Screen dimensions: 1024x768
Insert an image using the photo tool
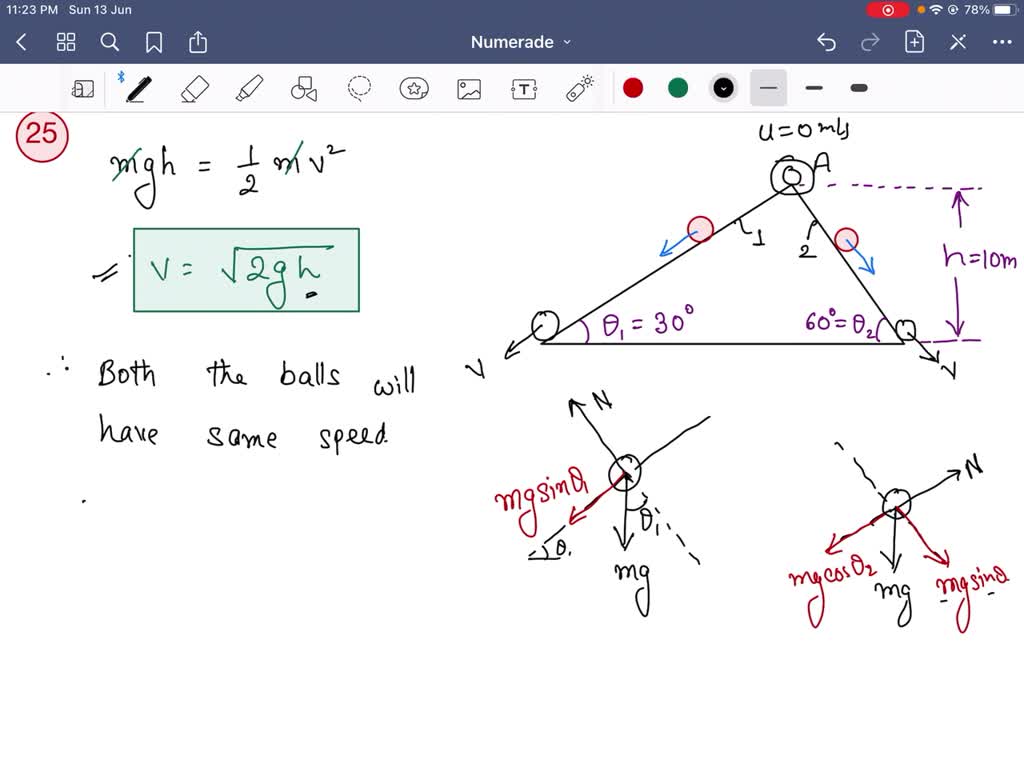pyautogui.click(x=469, y=88)
